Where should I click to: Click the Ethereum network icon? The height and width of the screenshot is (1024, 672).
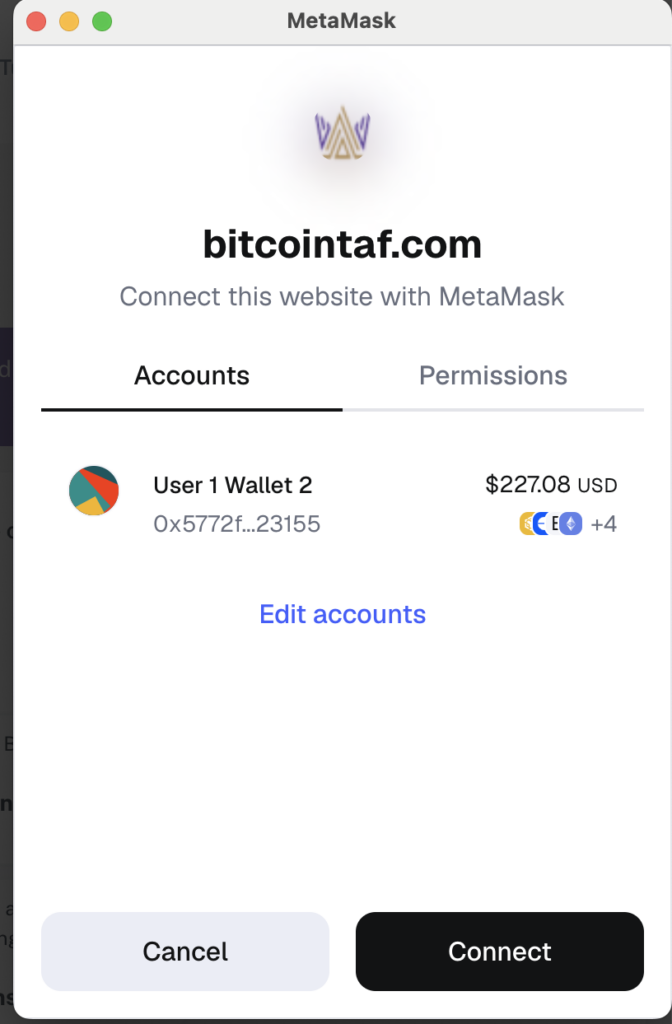tap(571, 524)
